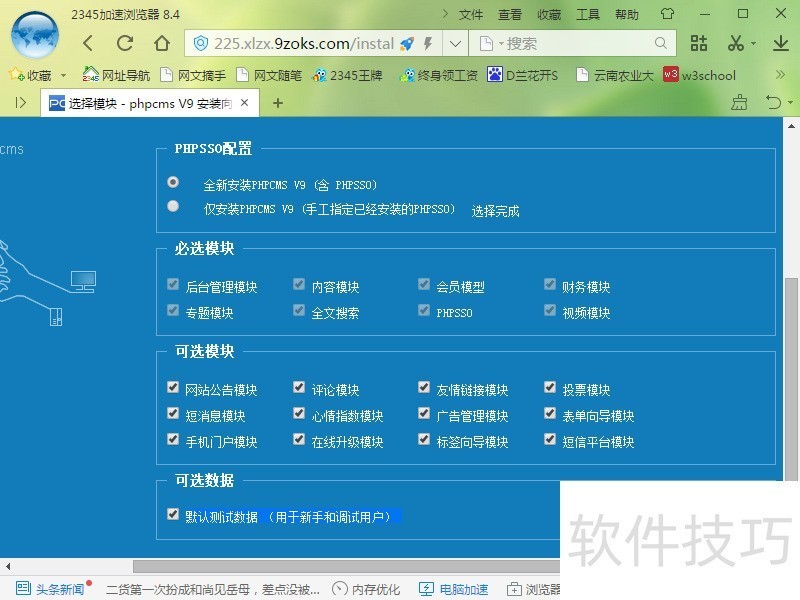Click the scissors screenshot tool icon

tap(736, 43)
